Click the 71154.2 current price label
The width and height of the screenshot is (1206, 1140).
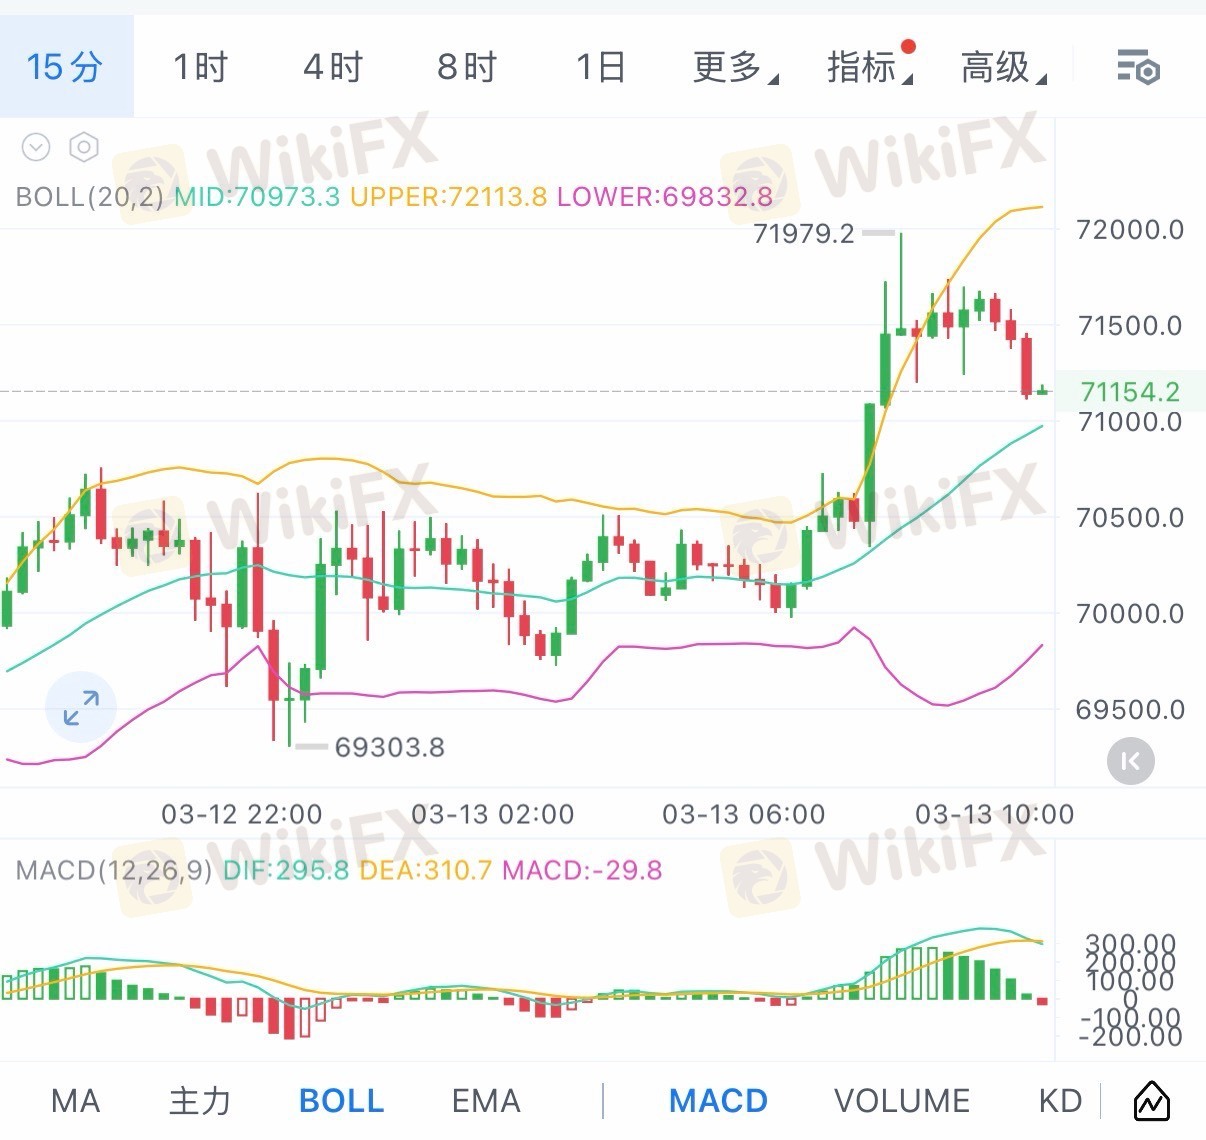(1130, 392)
